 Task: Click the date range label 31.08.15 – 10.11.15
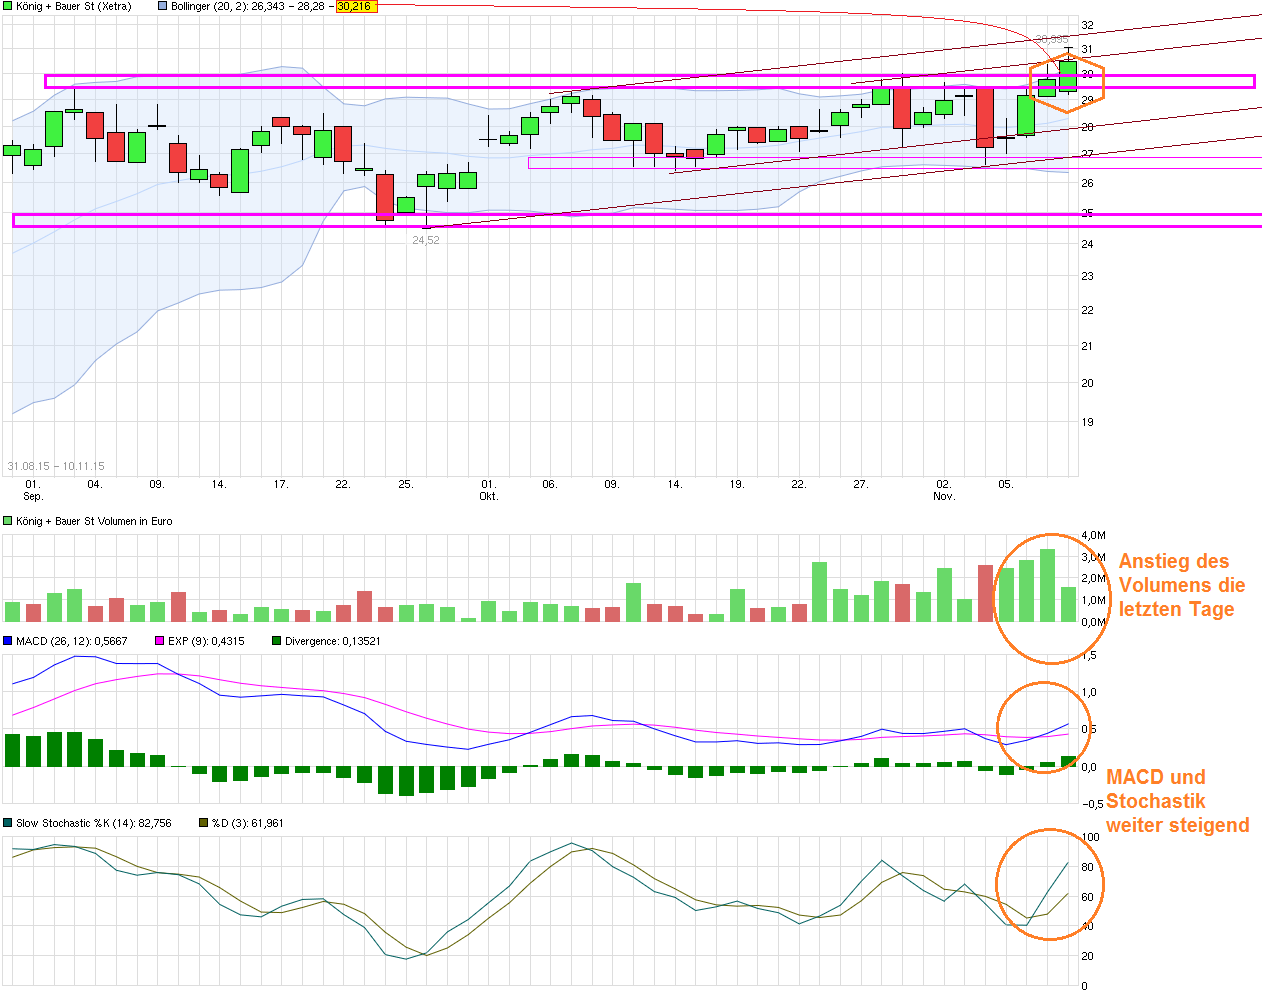[57, 465]
